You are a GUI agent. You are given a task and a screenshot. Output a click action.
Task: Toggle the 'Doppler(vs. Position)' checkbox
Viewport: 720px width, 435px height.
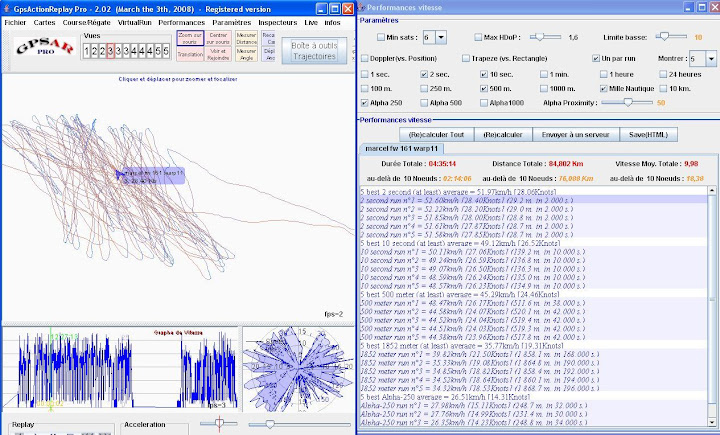coord(364,60)
